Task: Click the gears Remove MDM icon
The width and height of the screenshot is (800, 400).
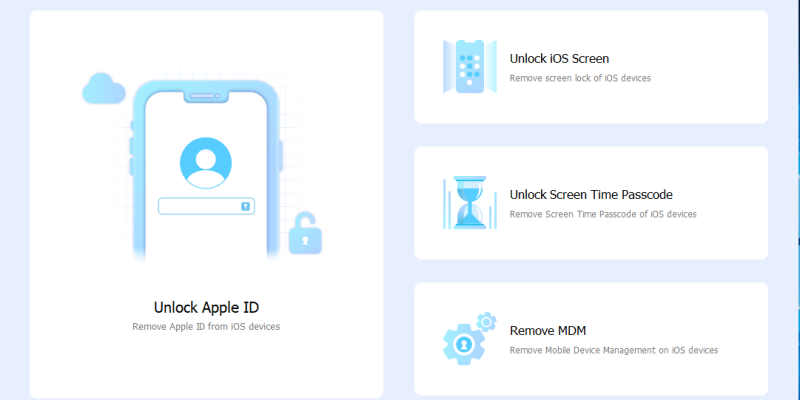Action: tap(470, 338)
